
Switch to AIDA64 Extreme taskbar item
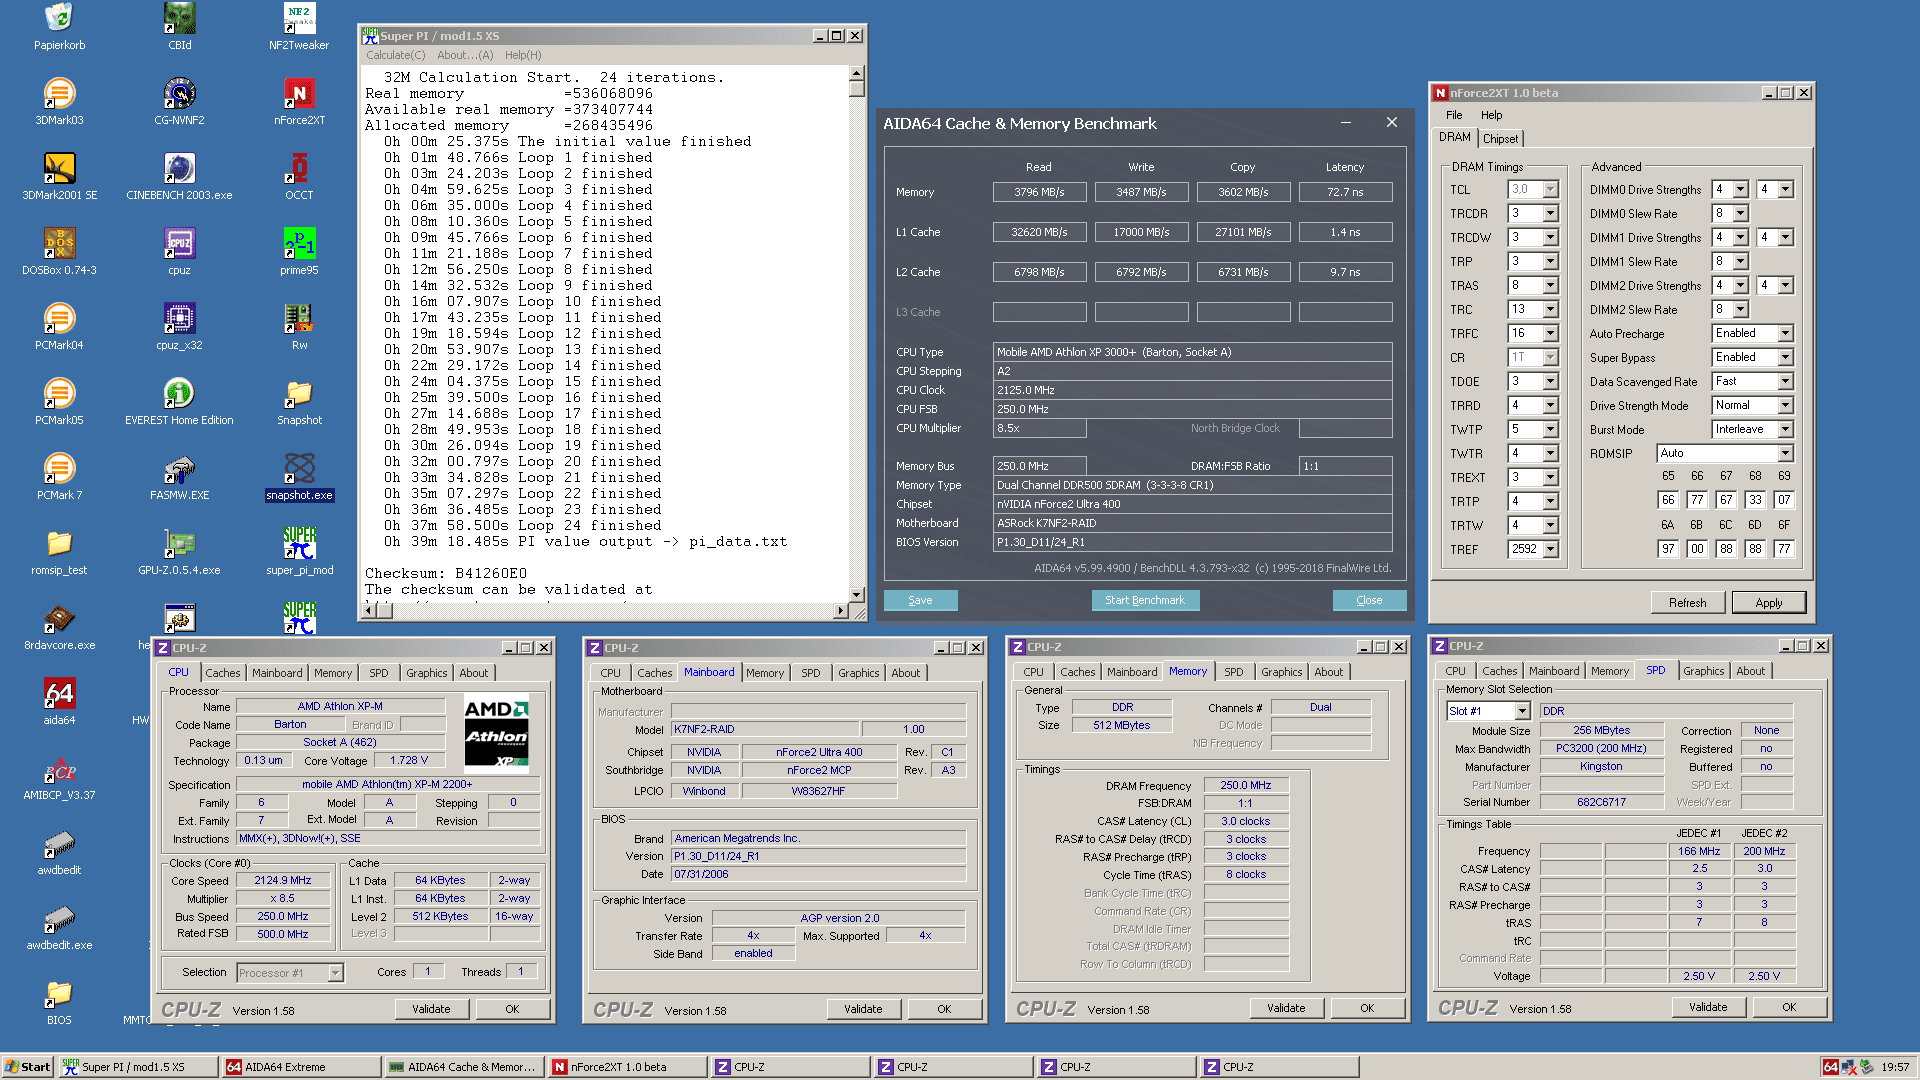click(302, 1067)
